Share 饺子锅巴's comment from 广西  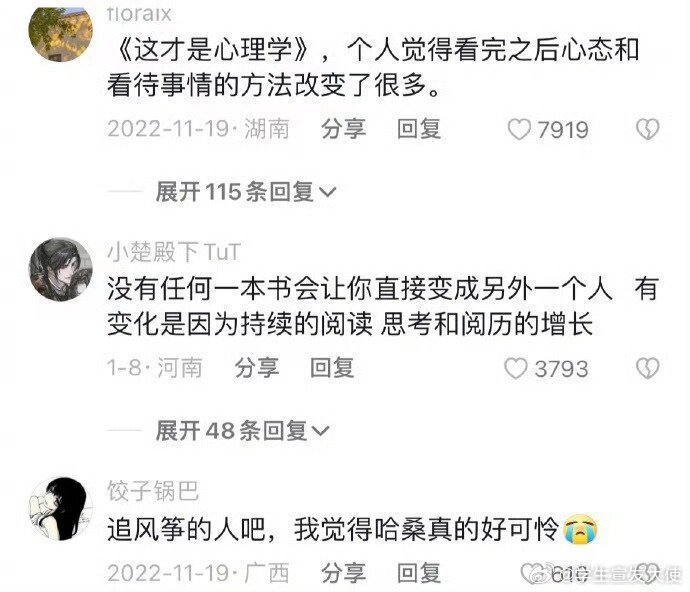344,573
